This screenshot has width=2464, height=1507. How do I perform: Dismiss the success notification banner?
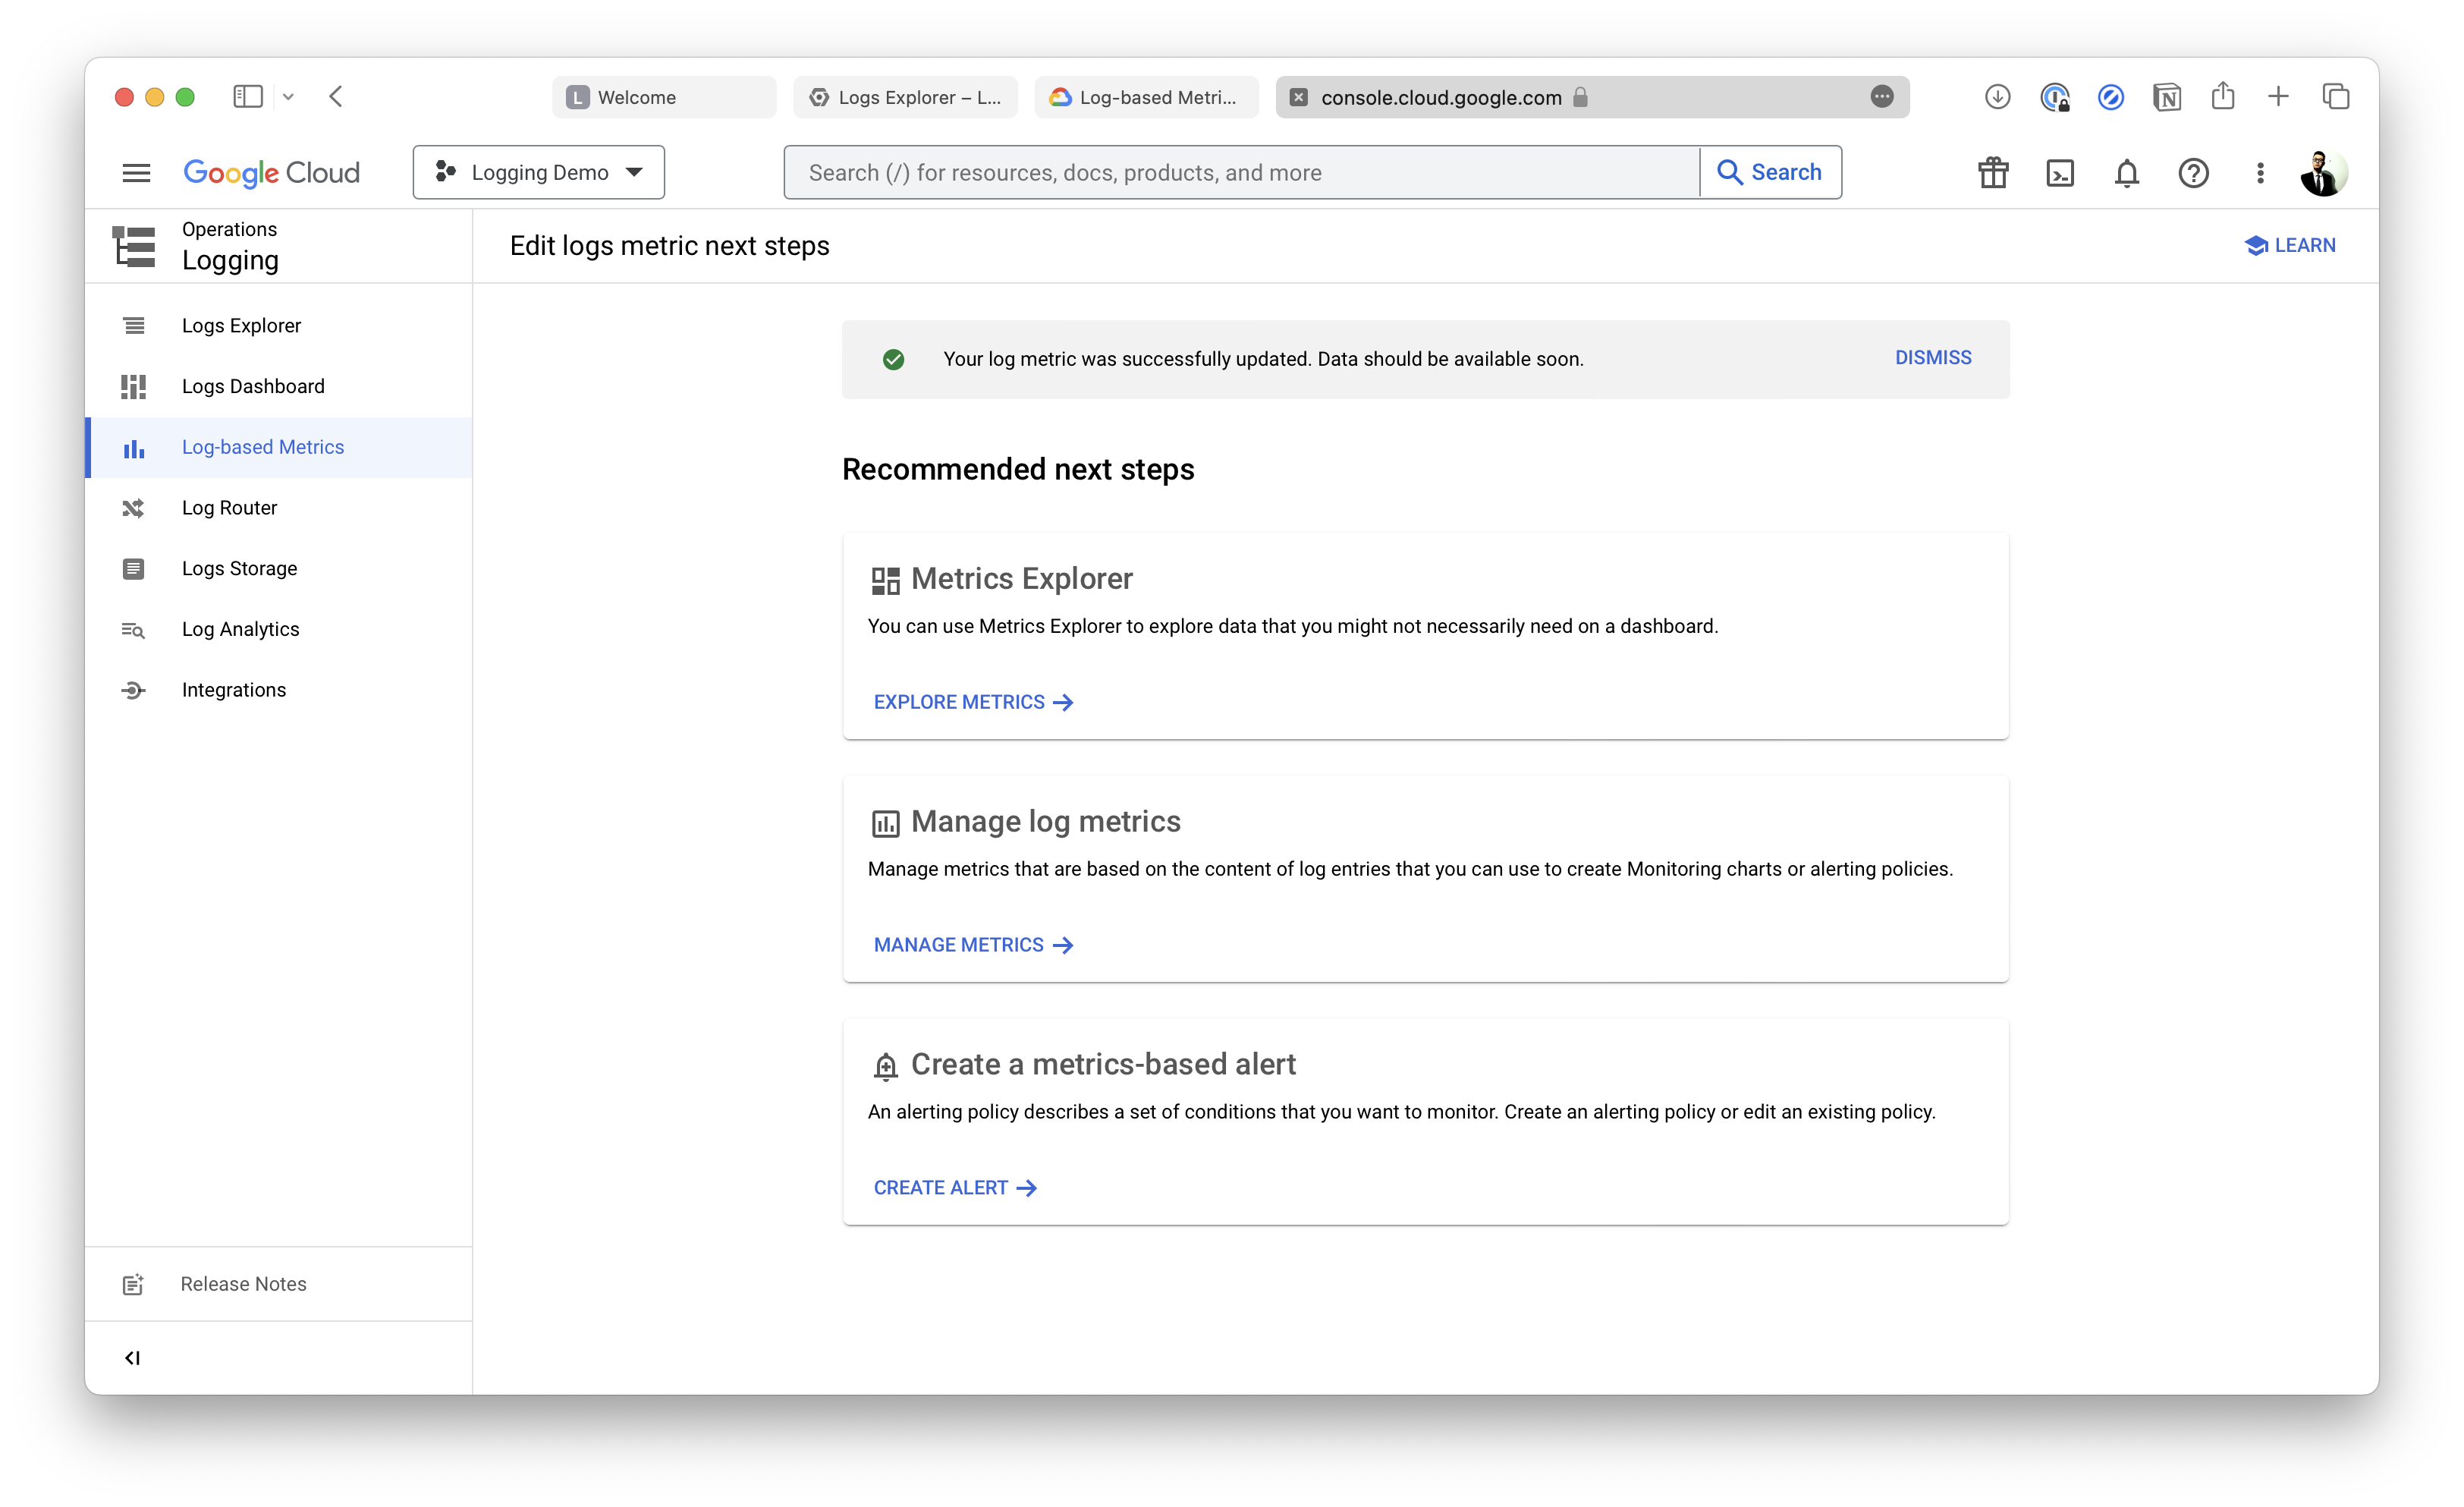point(1932,358)
